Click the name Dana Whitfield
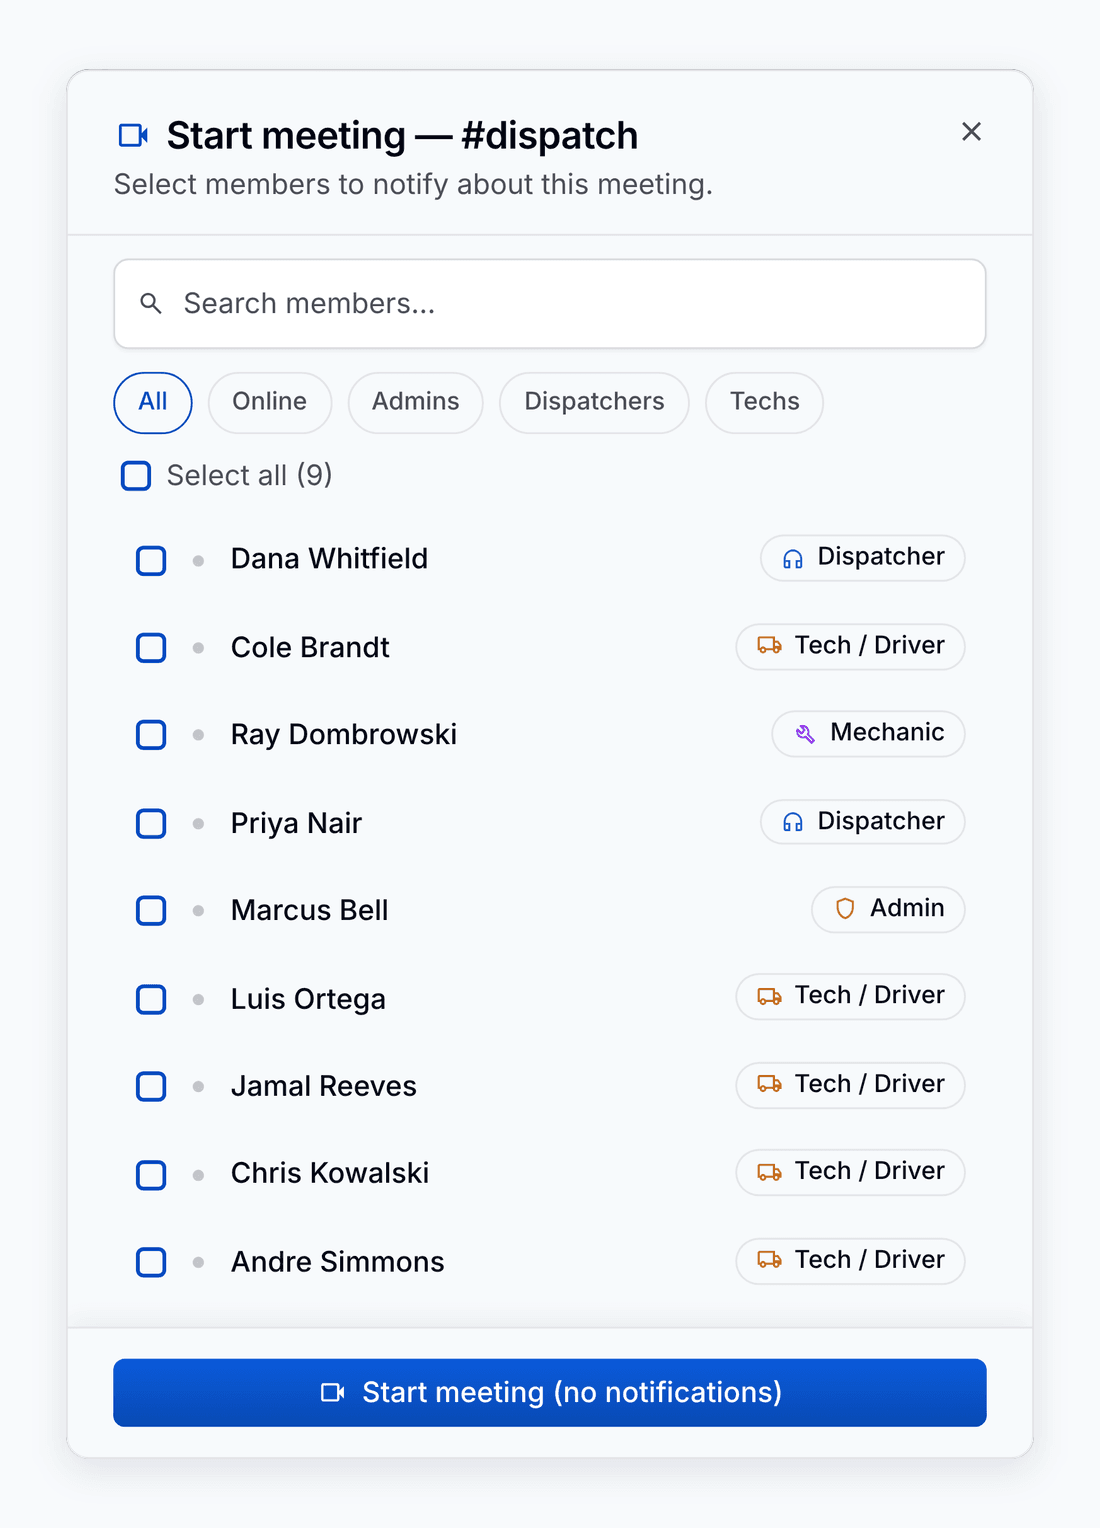 point(329,559)
